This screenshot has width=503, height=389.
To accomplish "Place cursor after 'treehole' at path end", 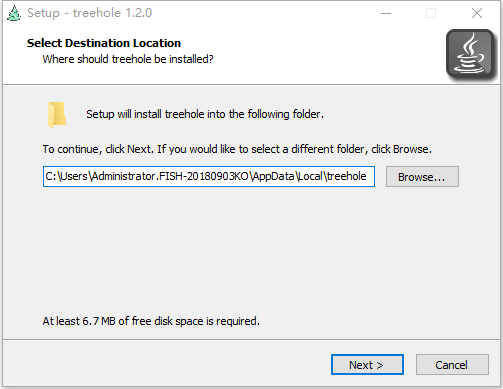I will (x=367, y=176).
